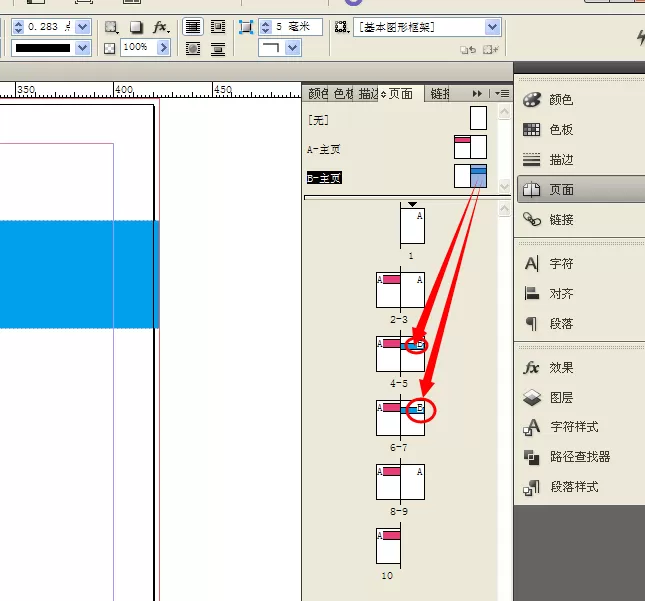The image size is (645, 601).
Task: Expand the opacity 100% slider arrow
Action: [163, 48]
